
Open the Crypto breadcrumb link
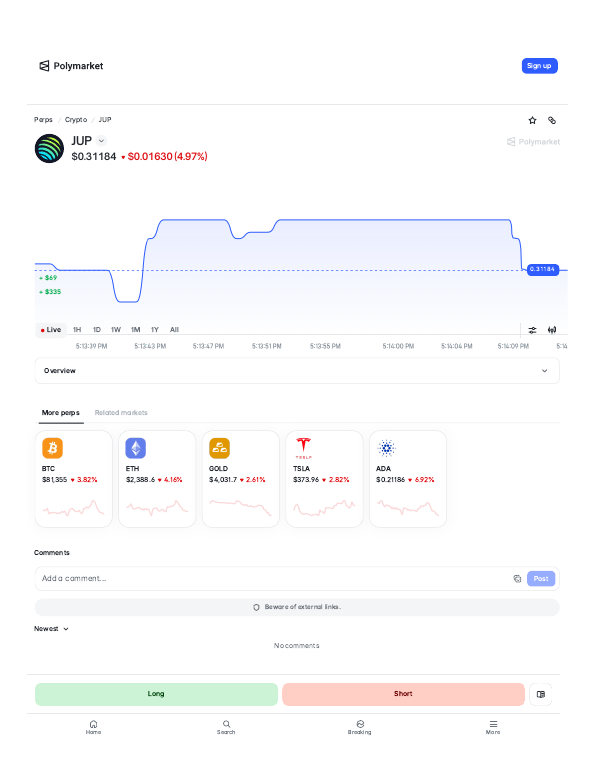pyautogui.click(x=76, y=120)
